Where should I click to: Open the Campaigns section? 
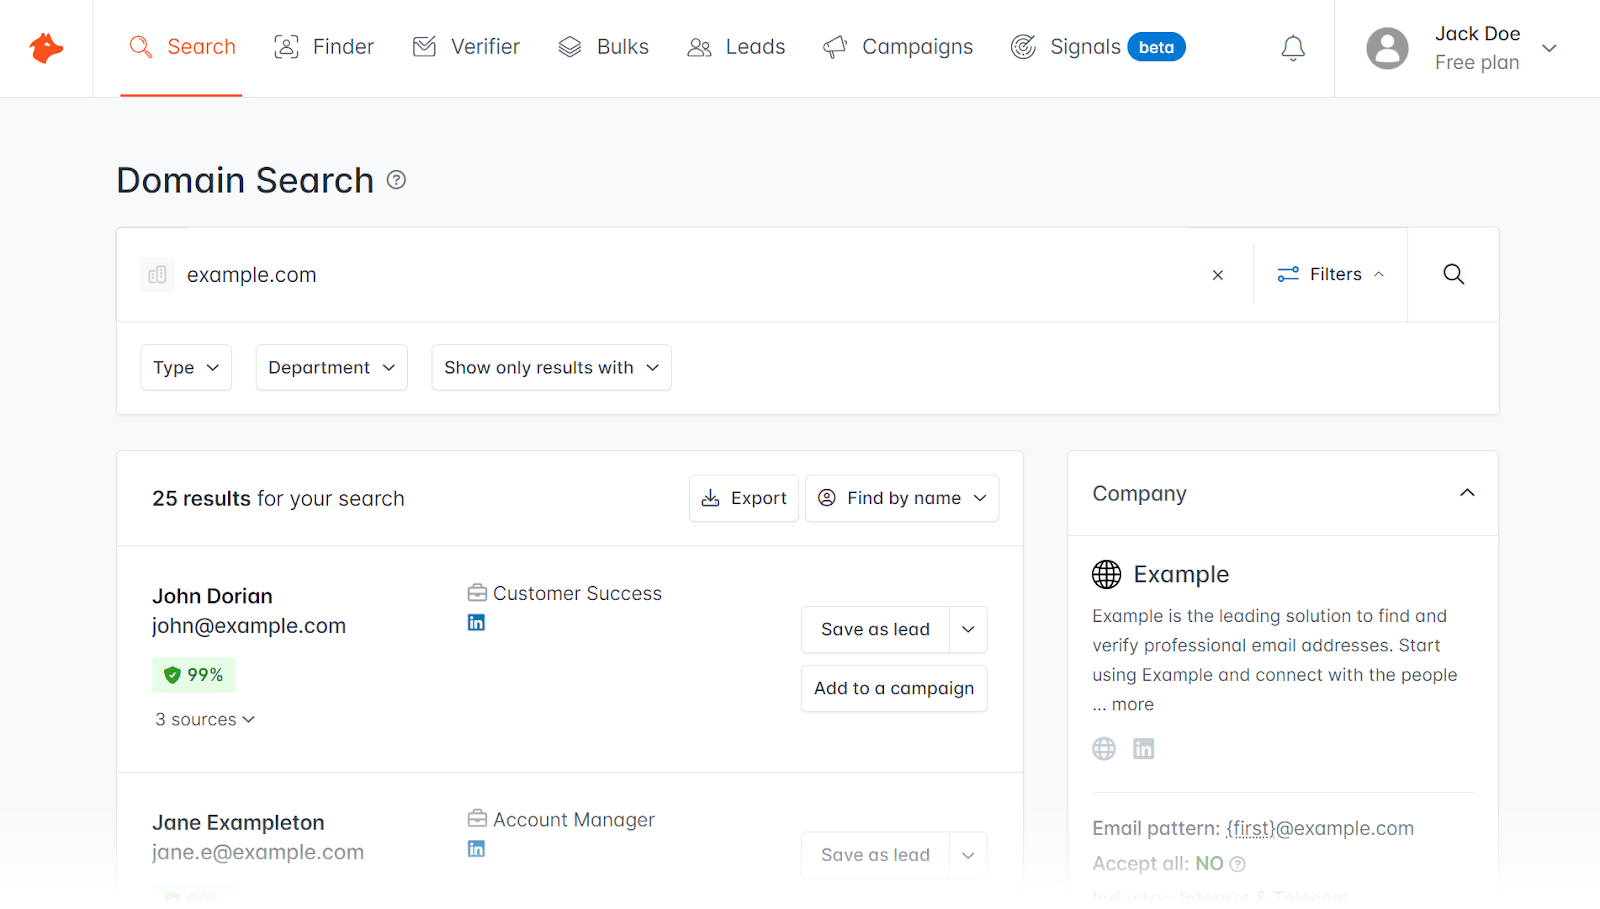pos(897,46)
